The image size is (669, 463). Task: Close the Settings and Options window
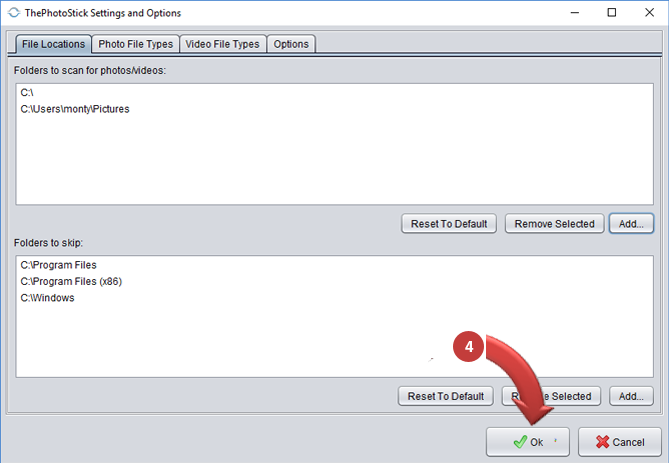pos(649,13)
